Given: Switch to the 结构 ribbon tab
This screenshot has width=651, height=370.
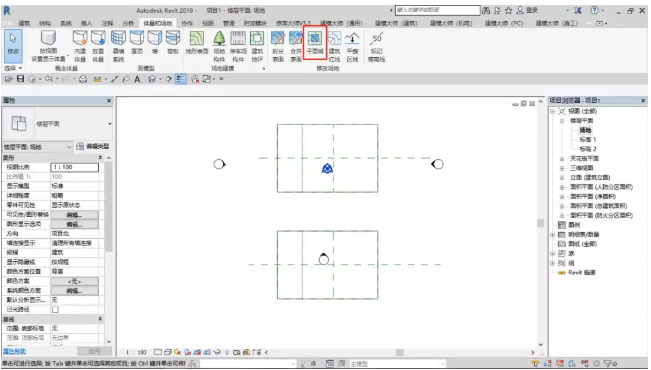Looking at the screenshot, I should point(45,23).
